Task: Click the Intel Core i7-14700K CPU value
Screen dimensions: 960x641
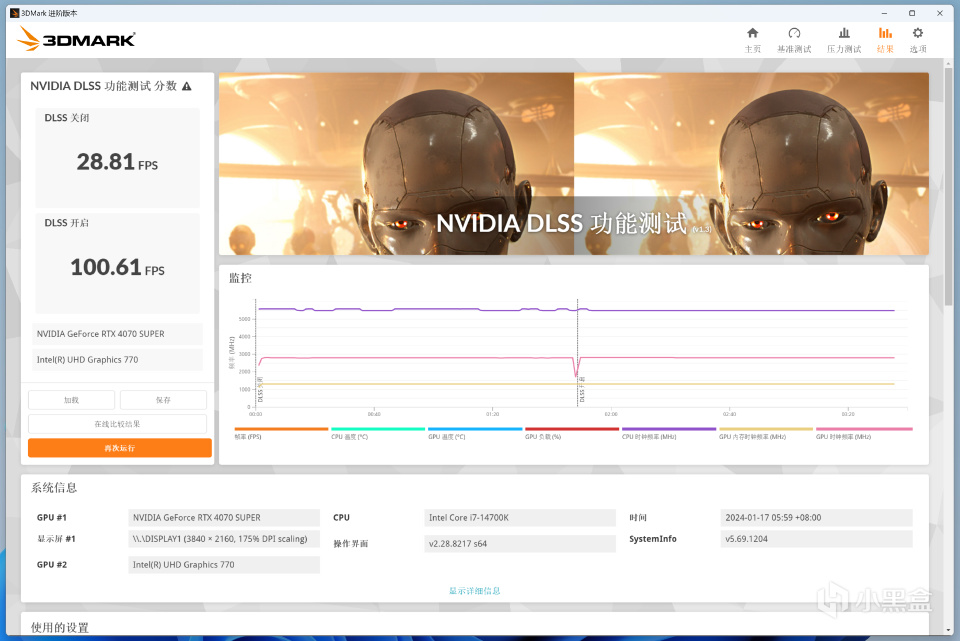Action: tap(520, 517)
